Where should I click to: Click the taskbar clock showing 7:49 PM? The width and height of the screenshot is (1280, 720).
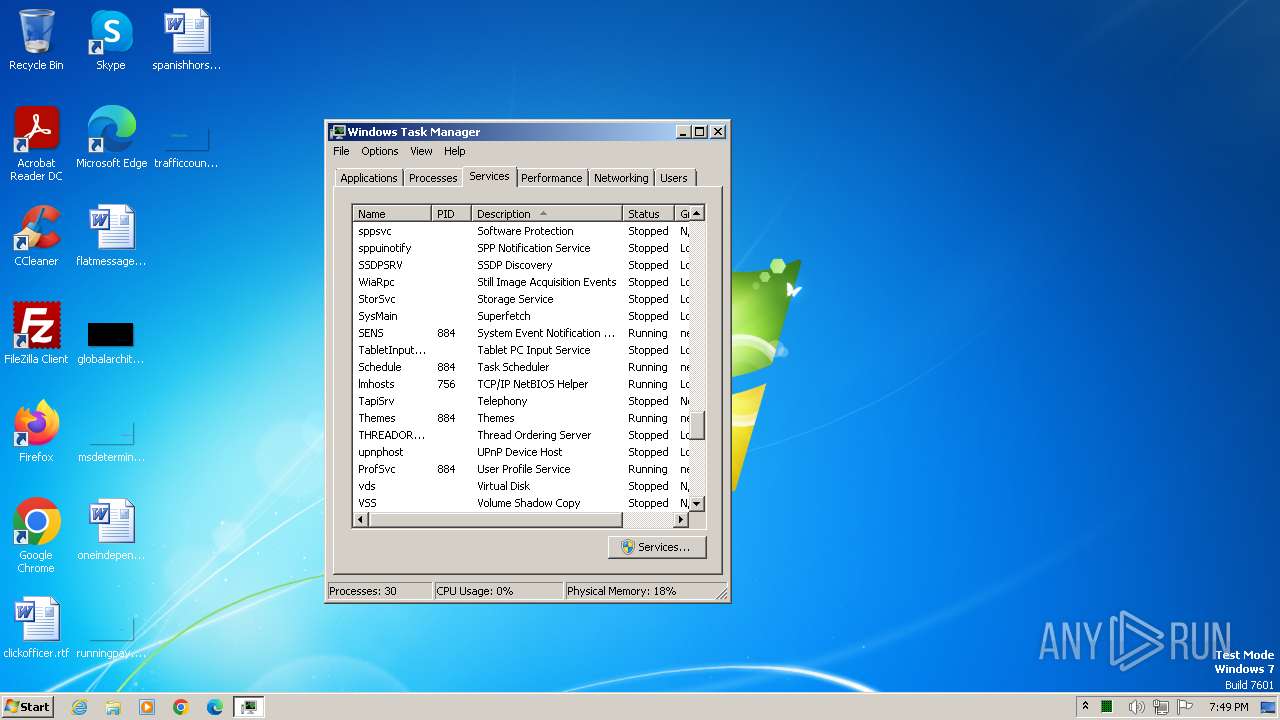(x=1228, y=707)
